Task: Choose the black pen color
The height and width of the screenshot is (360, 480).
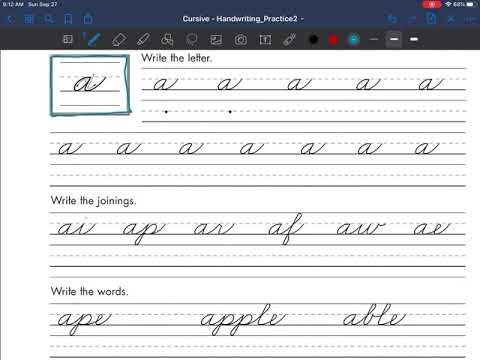Action: [313, 40]
